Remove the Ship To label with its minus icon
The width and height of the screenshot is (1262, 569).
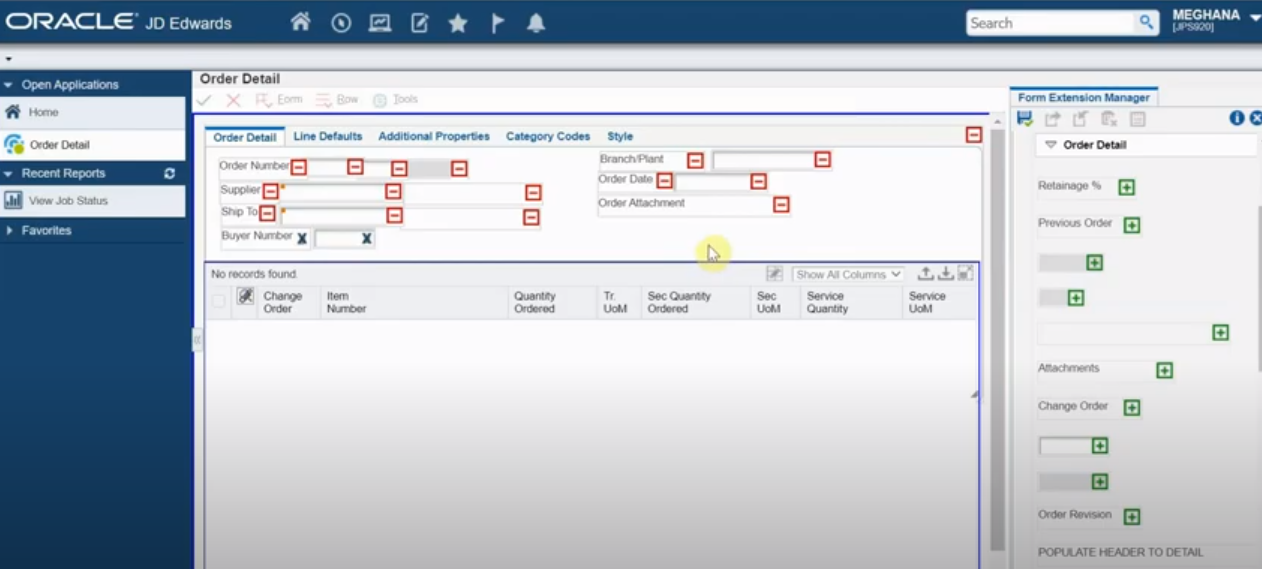(x=267, y=213)
